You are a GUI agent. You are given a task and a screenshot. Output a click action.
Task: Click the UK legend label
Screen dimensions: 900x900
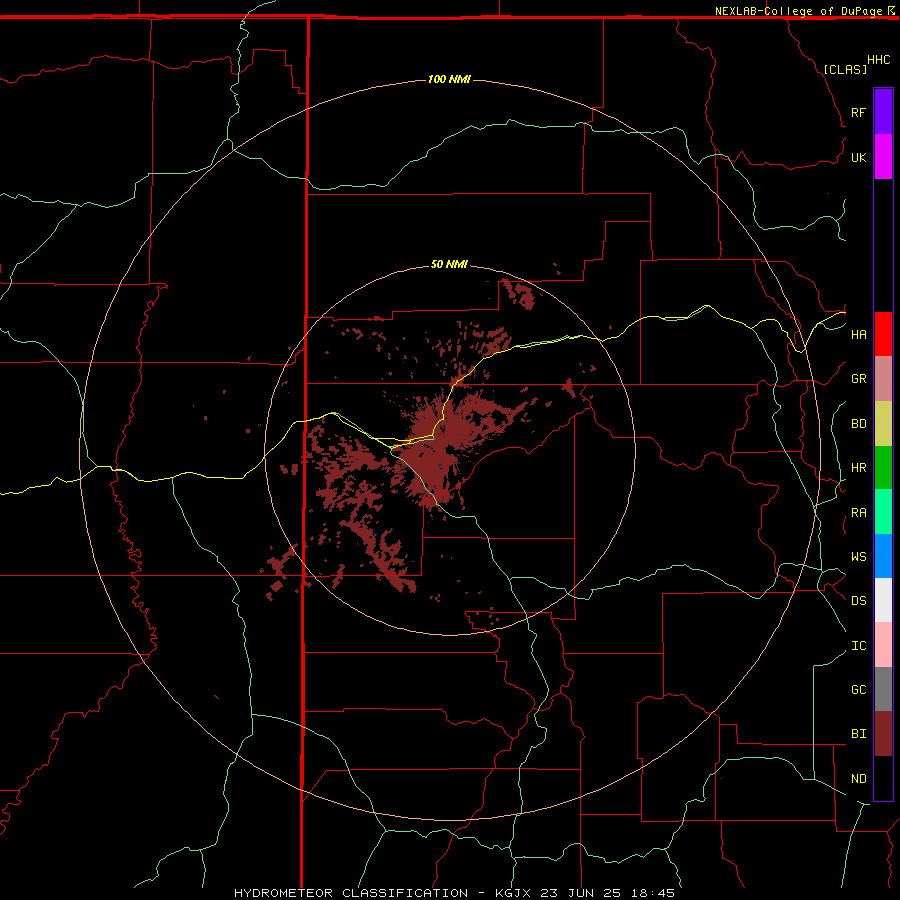coord(858,157)
